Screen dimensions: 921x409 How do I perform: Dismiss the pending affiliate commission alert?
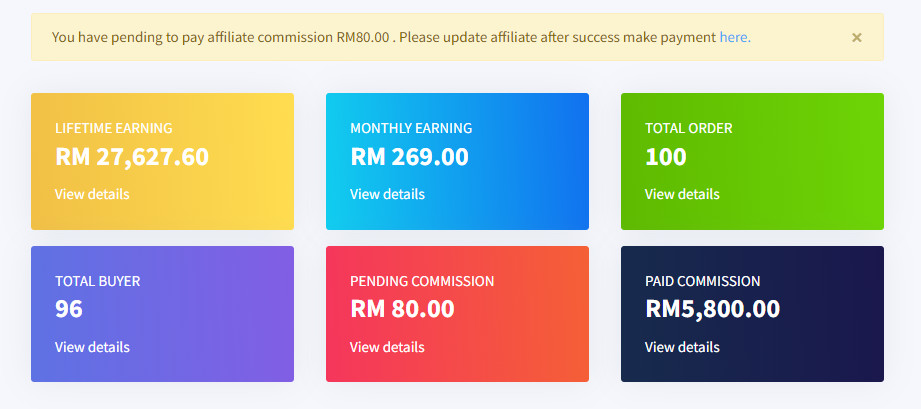[x=856, y=38]
